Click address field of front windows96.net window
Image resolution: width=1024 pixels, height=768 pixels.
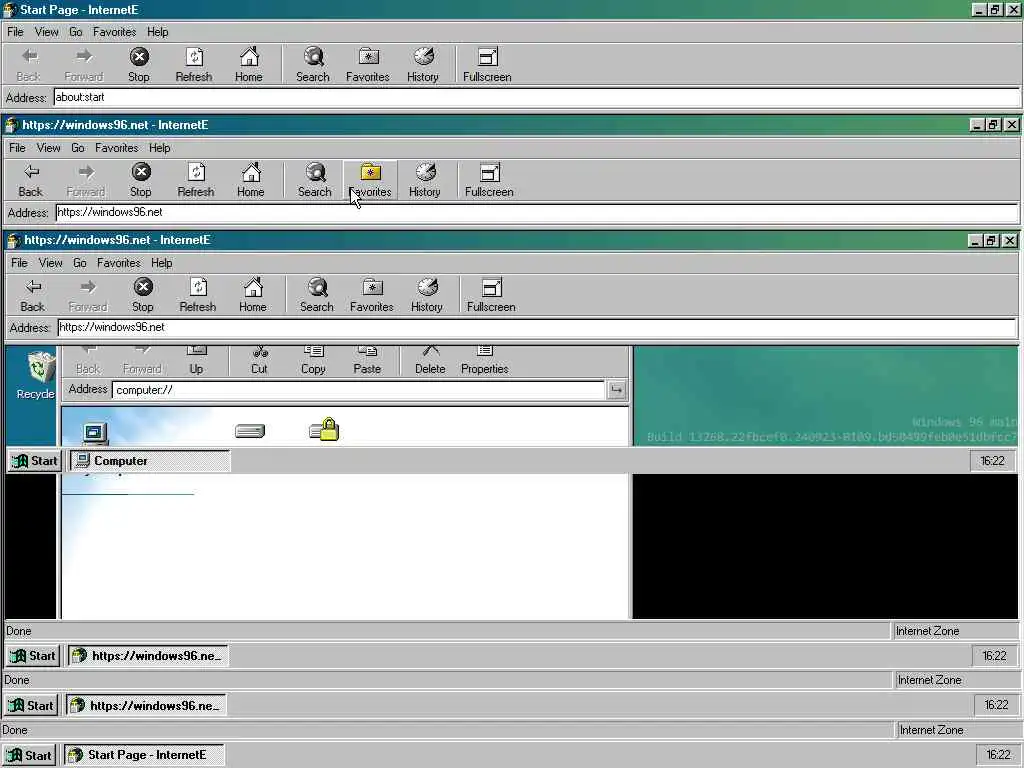537,327
